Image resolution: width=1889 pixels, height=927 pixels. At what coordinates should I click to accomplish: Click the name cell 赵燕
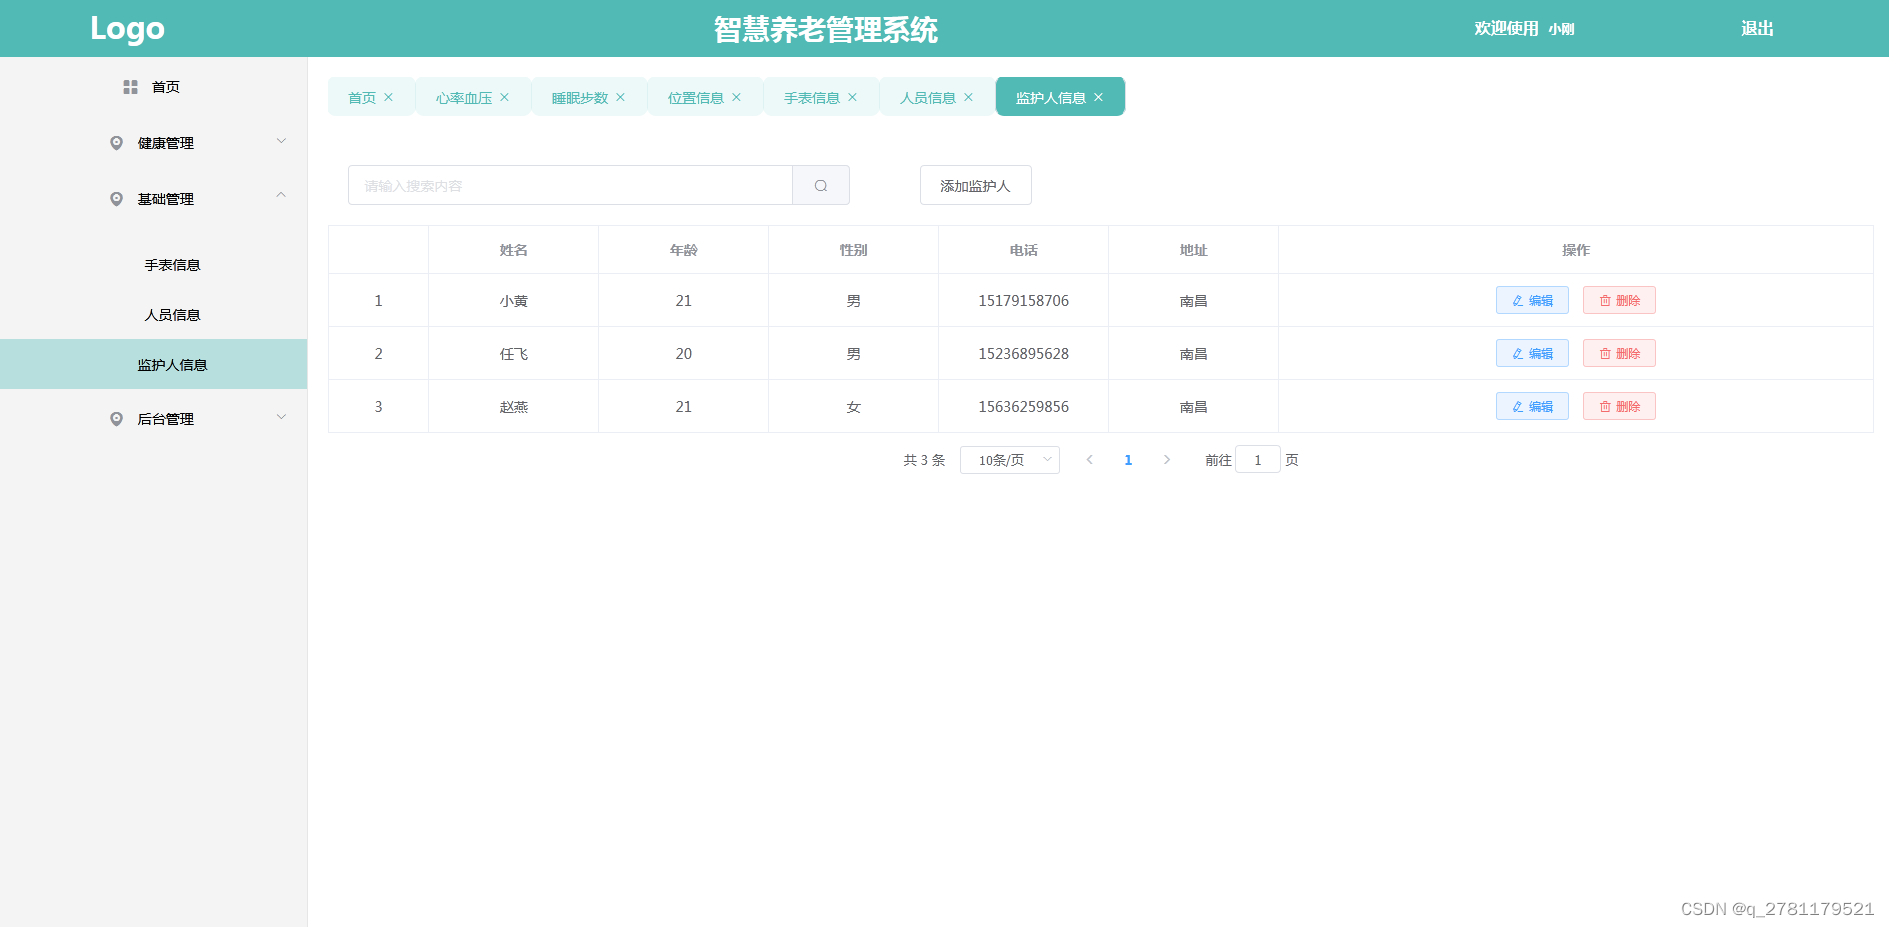coord(513,407)
